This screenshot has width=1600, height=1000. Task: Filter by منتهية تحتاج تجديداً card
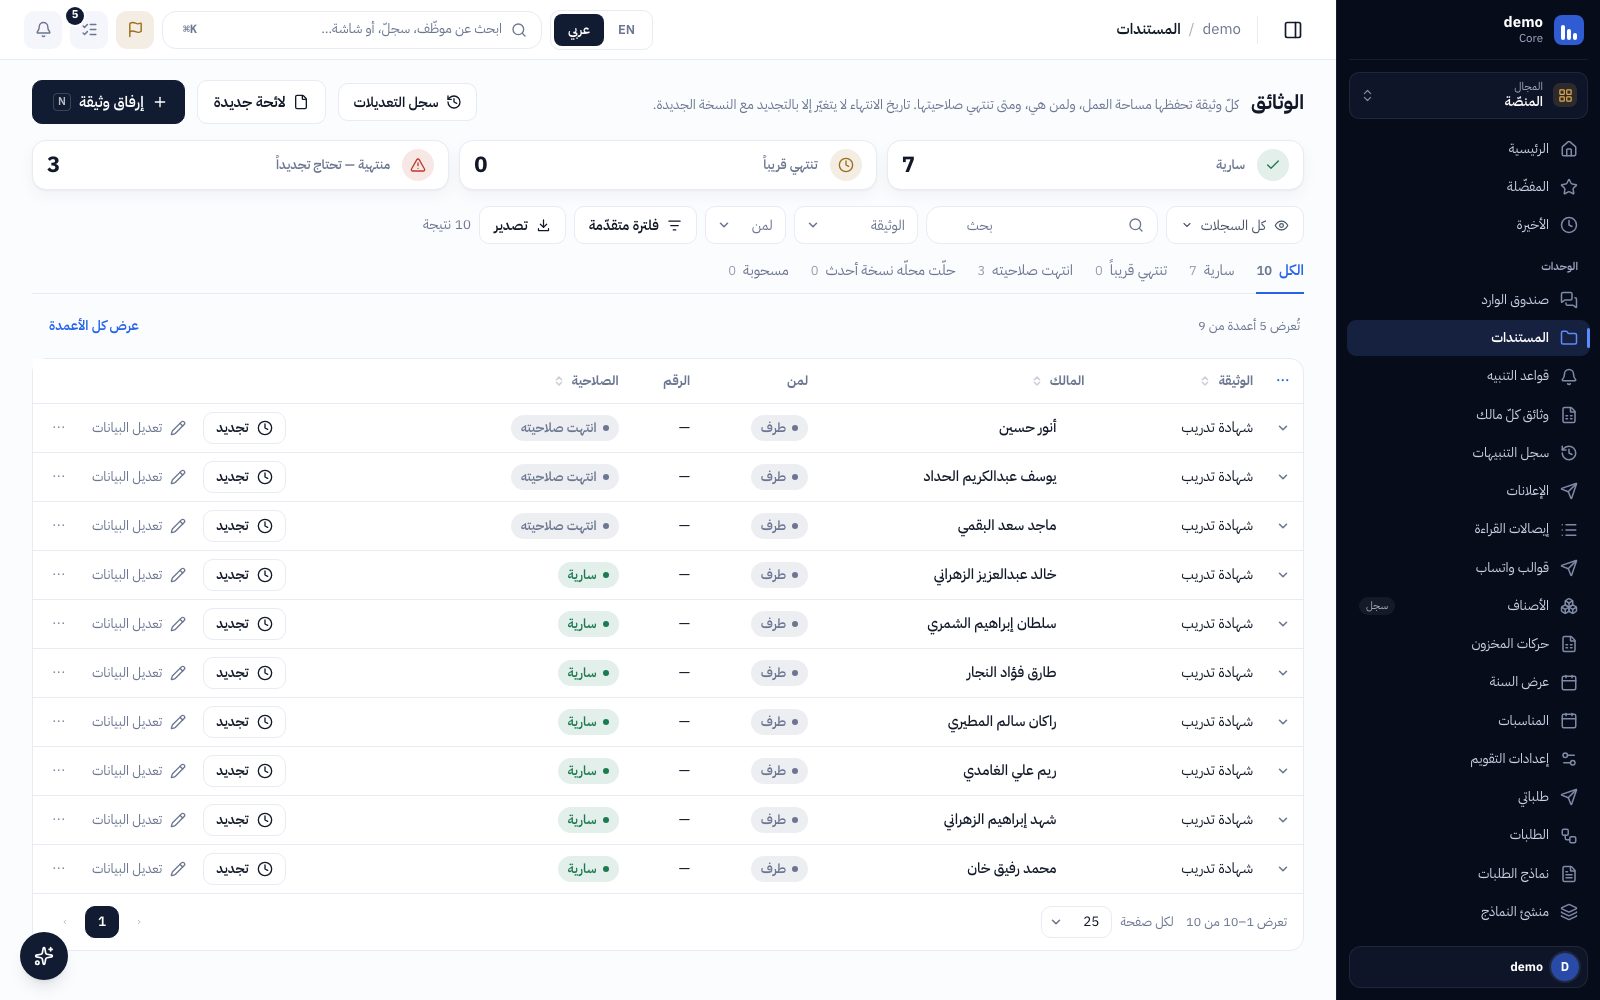pos(240,165)
